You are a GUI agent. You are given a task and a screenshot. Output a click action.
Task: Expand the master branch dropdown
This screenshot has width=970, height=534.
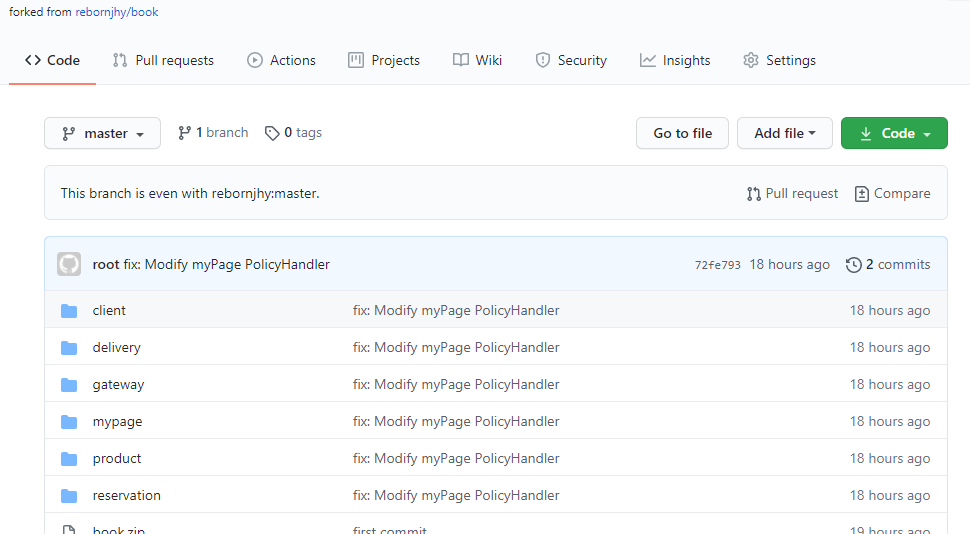pos(103,133)
